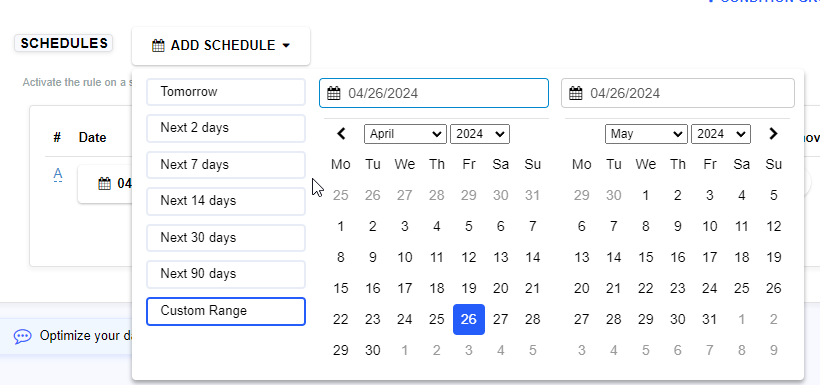Open the May month dropdown
Image resolution: width=820 pixels, height=385 pixels.
[x=646, y=134]
